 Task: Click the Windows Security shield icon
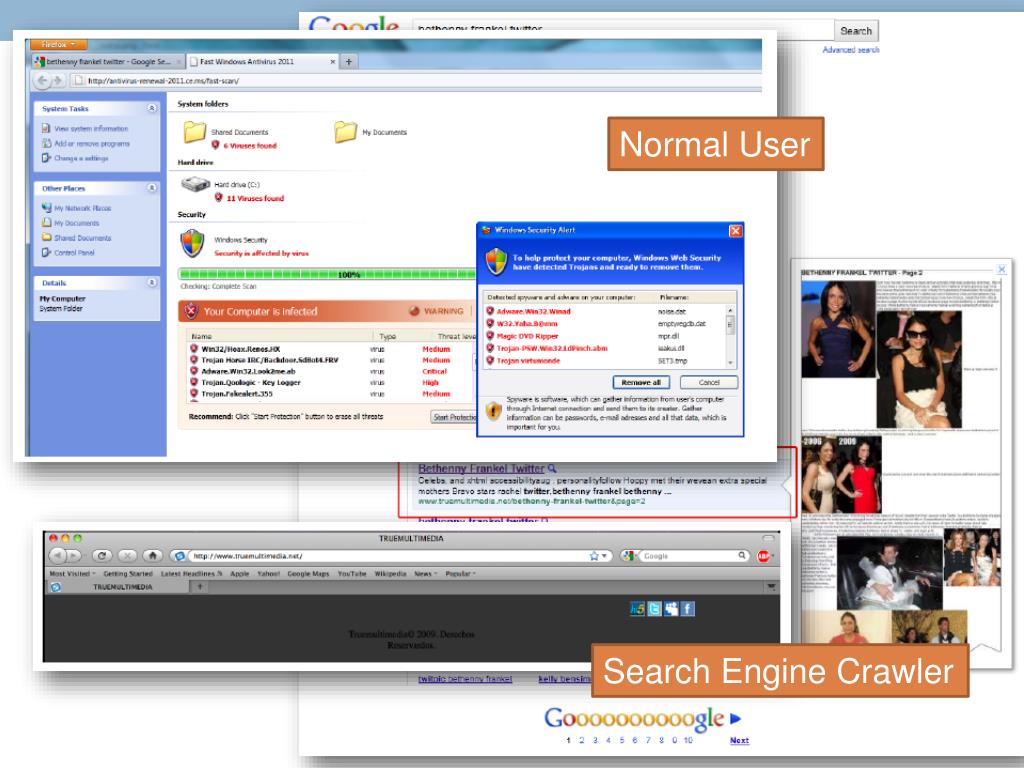point(192,243)
